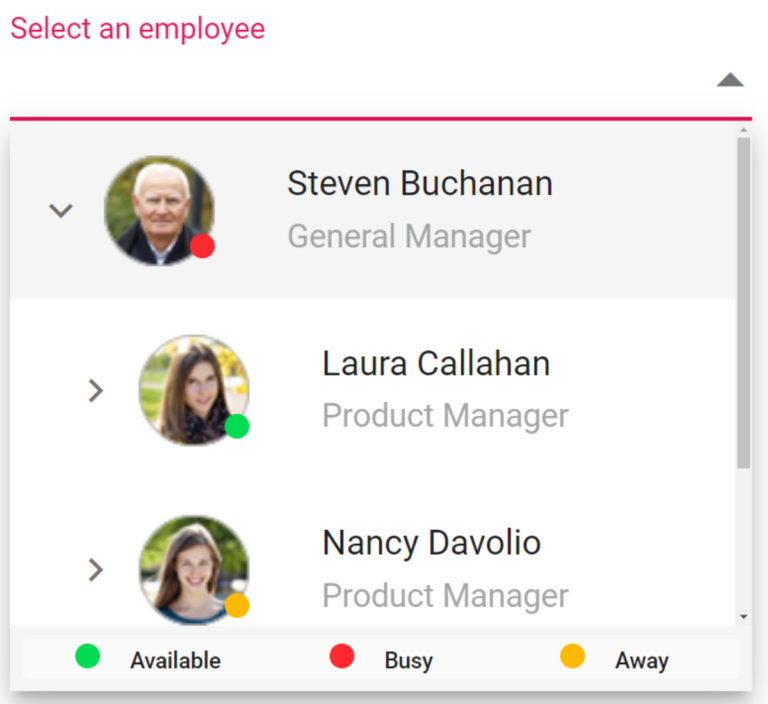
Task: Select the Steven Buchanan name
Action: 420,184
